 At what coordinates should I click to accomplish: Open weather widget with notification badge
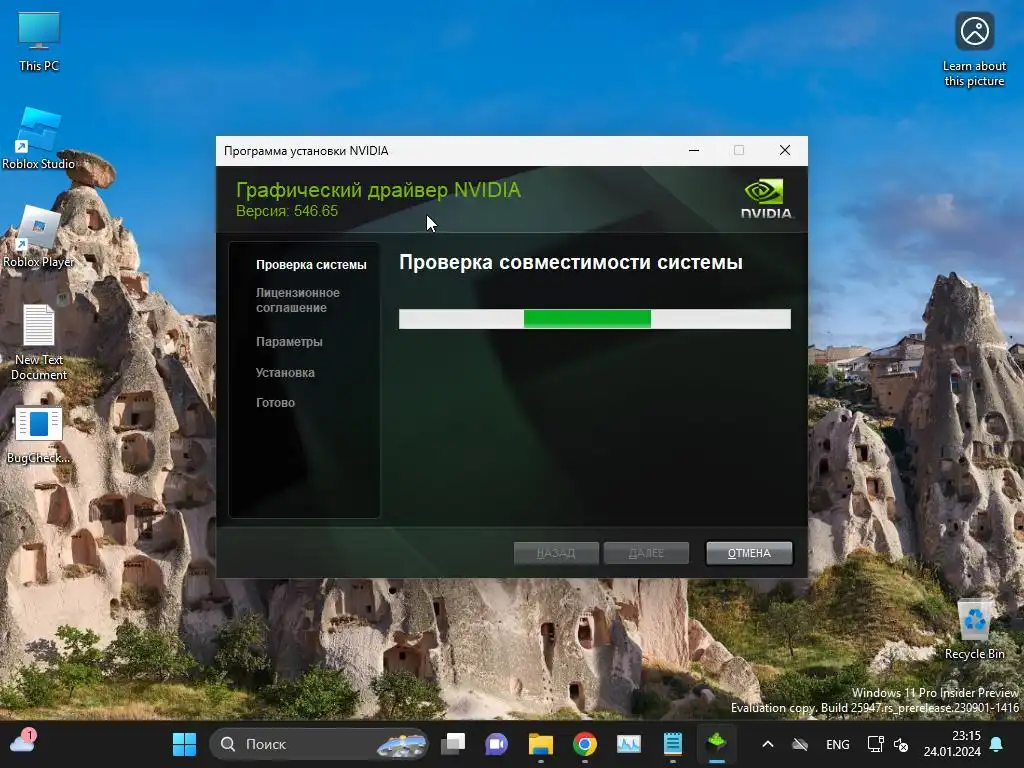point(23,743)
